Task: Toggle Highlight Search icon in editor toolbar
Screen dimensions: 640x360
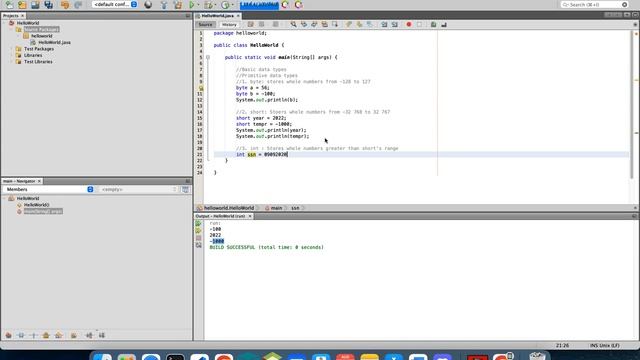Action: click(324, 24)
